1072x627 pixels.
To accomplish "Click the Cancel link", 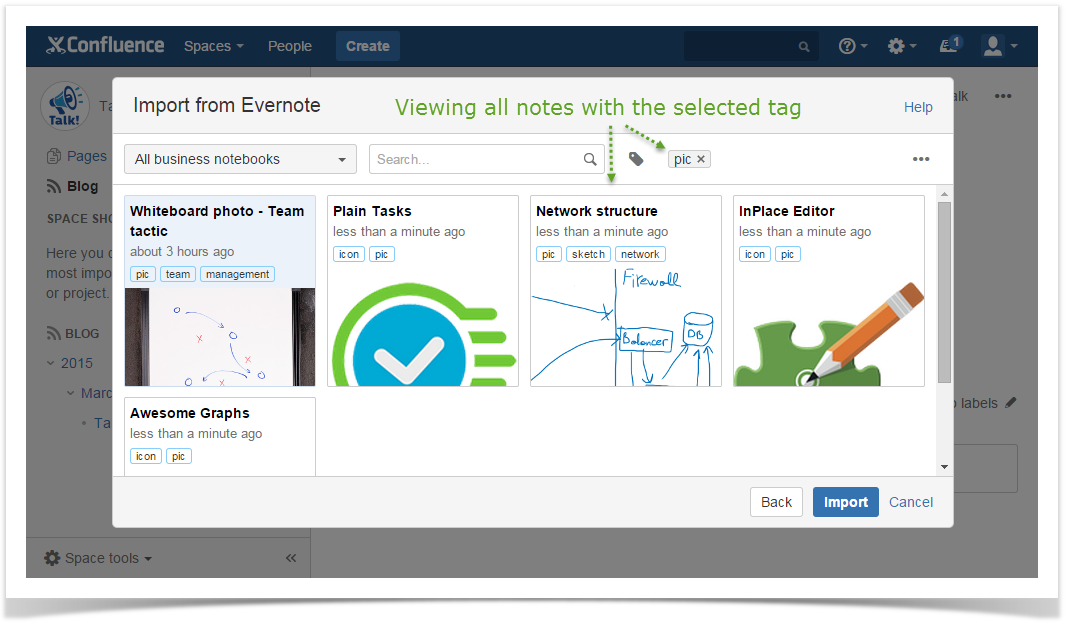I will [x=911, y=502].
